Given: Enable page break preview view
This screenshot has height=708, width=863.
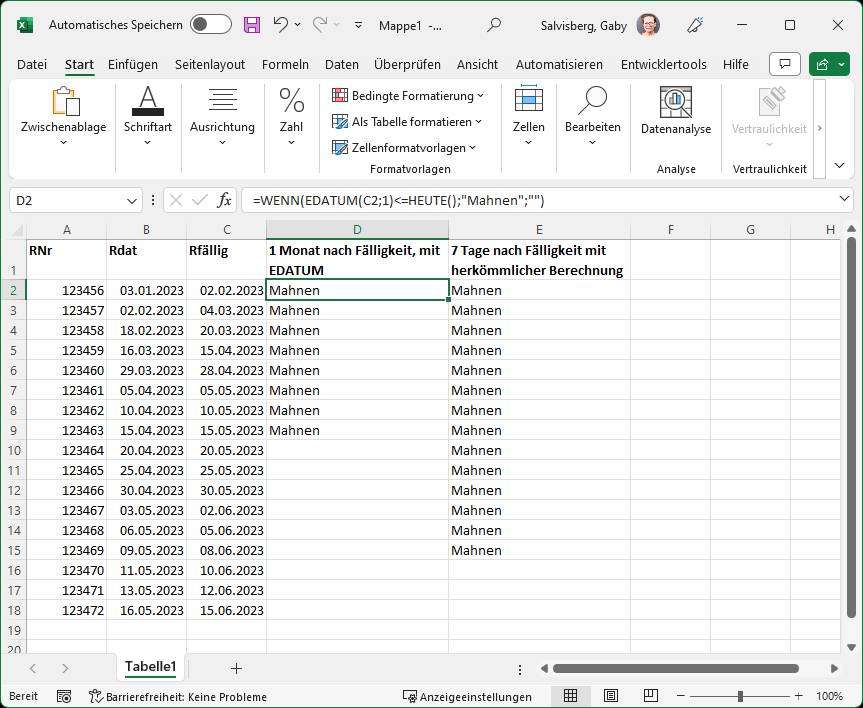Looking at the screenshot, I should (650, 696).
